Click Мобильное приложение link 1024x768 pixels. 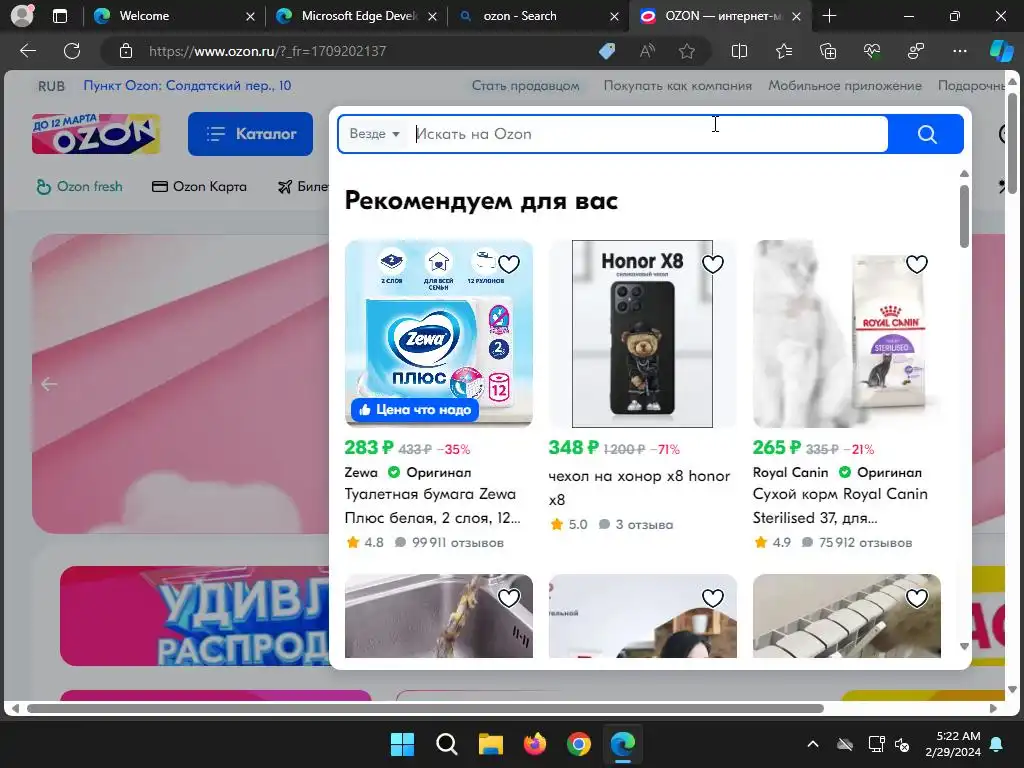click(x=844, y=86)
